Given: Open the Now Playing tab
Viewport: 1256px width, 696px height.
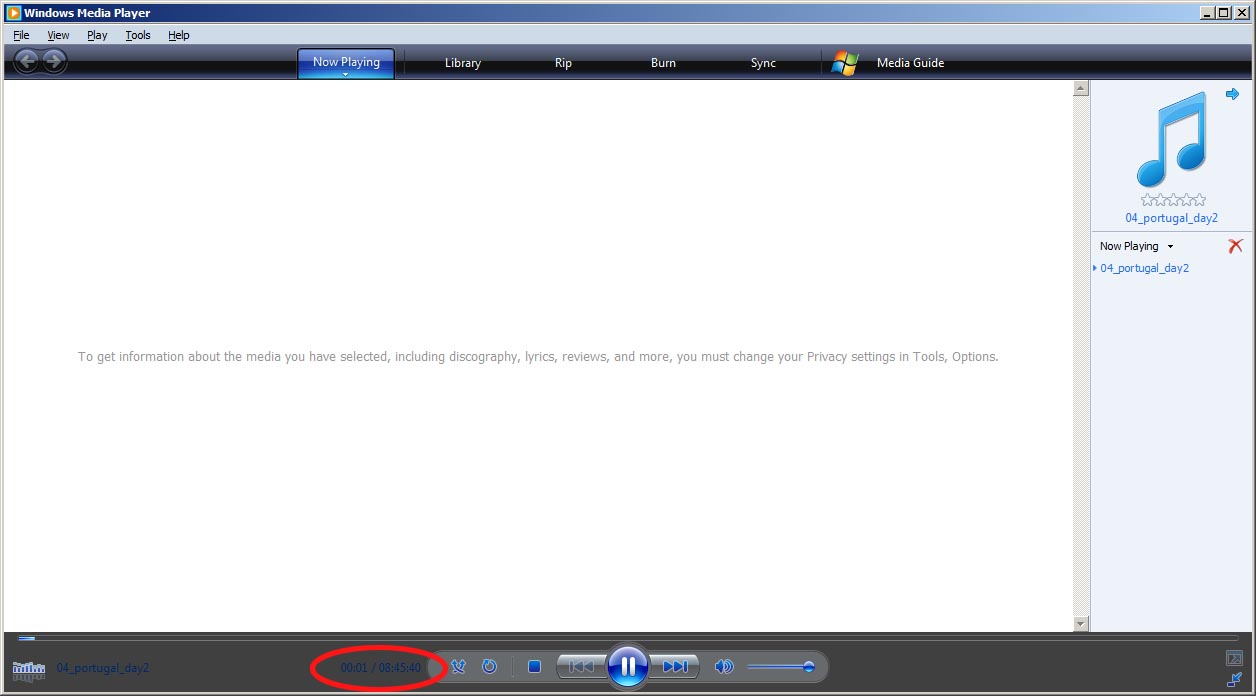Looking at the screenshot, I should 346,62.
